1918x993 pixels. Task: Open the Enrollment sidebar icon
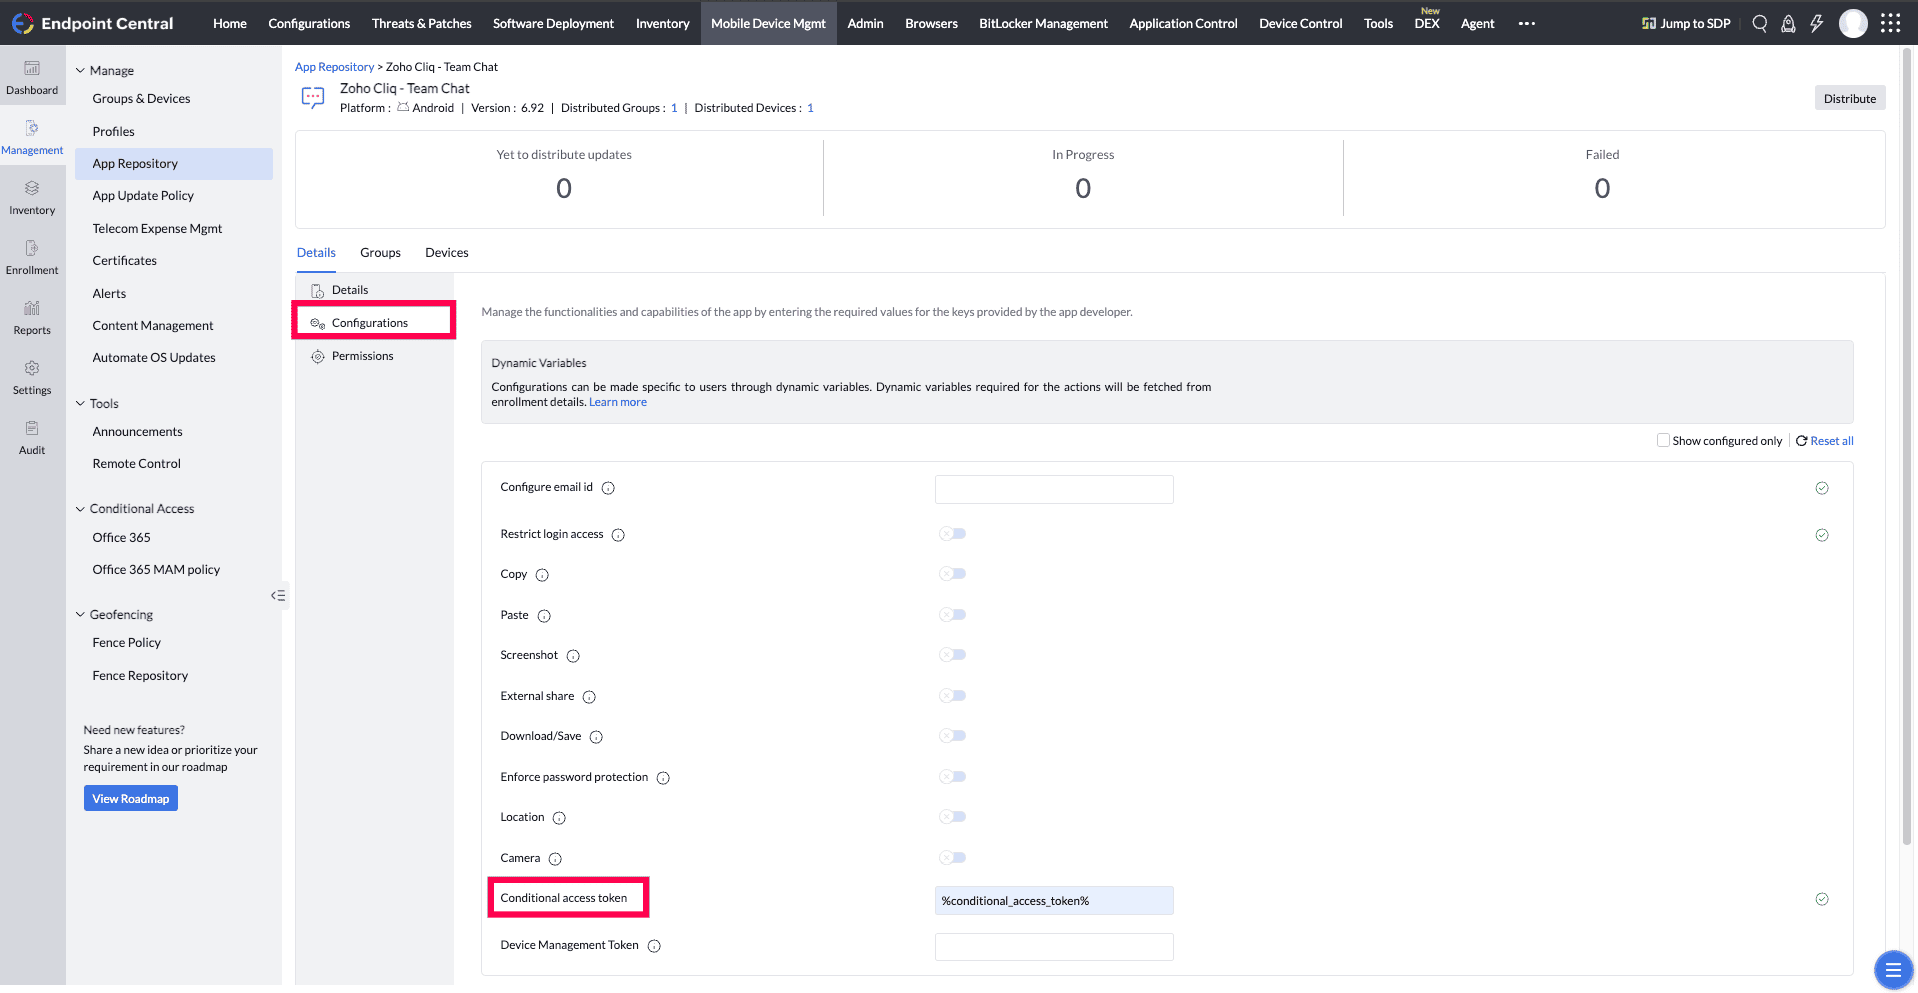point(32,258)
